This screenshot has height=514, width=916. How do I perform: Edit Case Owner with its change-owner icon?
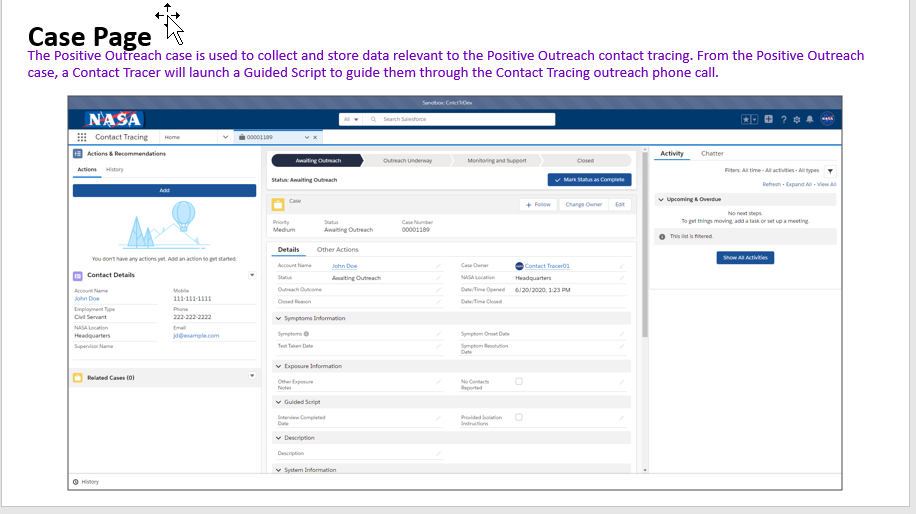click(622, 266)
